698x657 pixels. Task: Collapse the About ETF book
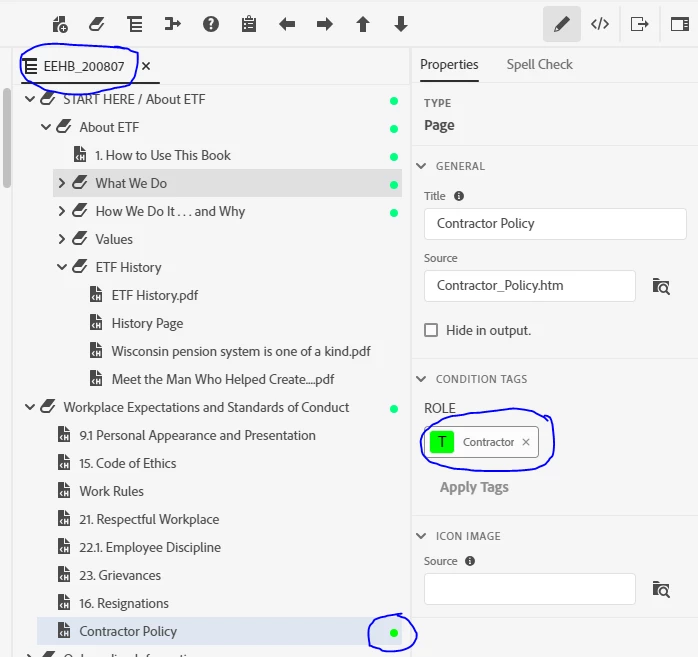[x=46, y=127]
